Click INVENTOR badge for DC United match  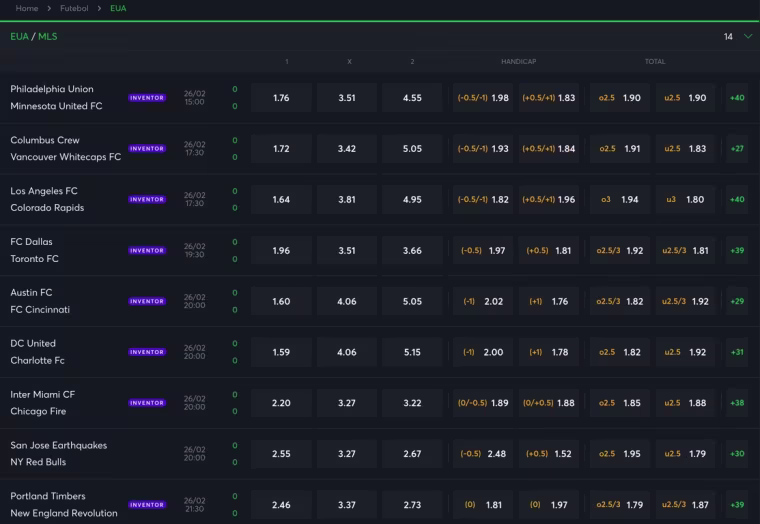coord(147,352)
